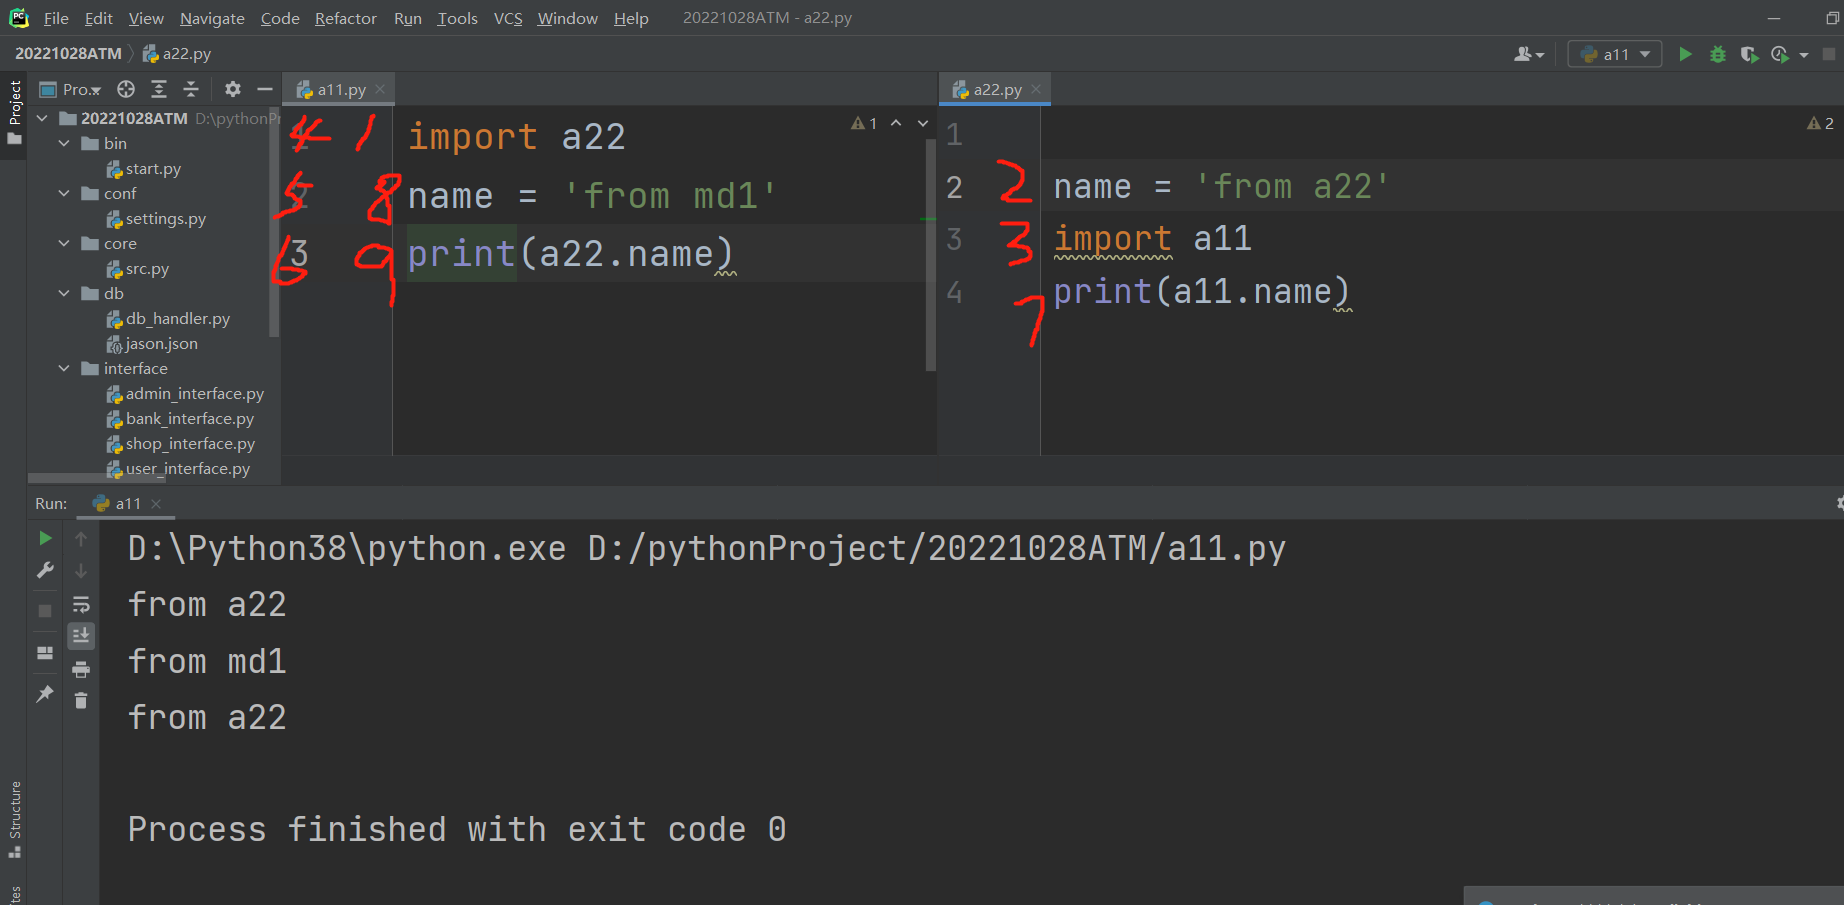Pin the a11 Run tab
This screenshot has height=905, width=1844.
coord(45,693)
